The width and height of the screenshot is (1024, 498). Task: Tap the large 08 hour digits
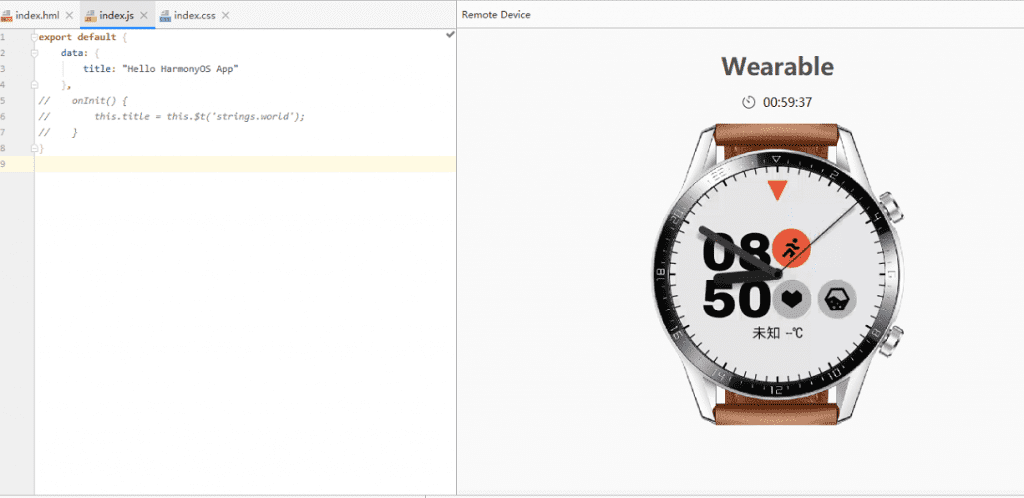click(x=736, y=252)
